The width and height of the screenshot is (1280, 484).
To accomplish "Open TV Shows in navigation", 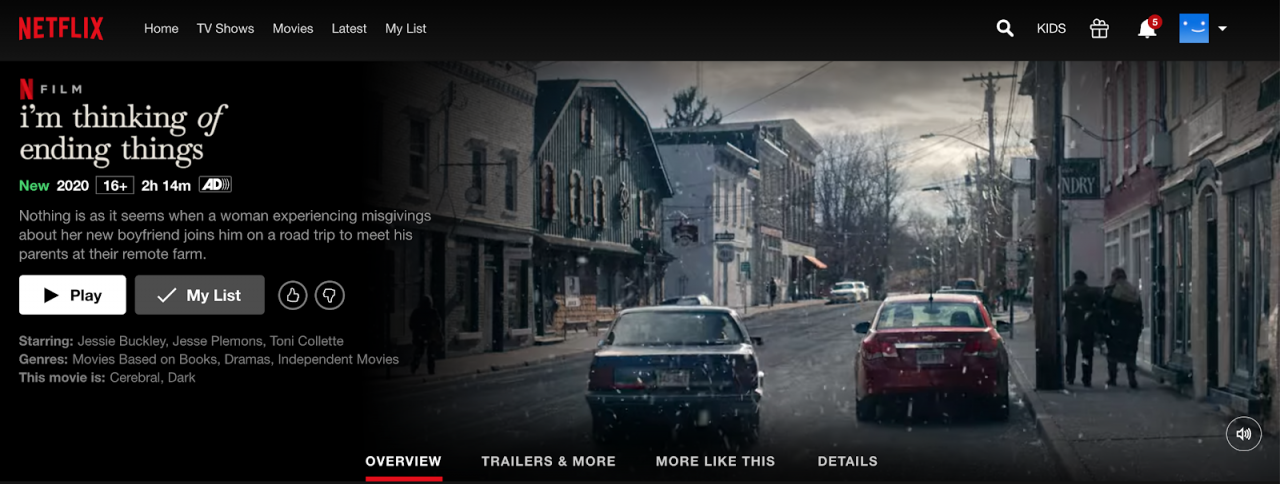I will [225, 28].
